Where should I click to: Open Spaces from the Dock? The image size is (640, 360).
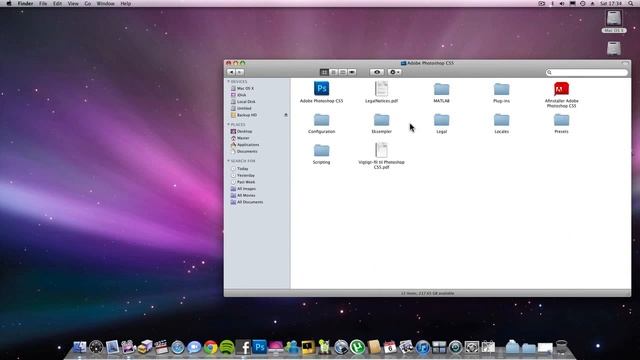click(439, 347)
